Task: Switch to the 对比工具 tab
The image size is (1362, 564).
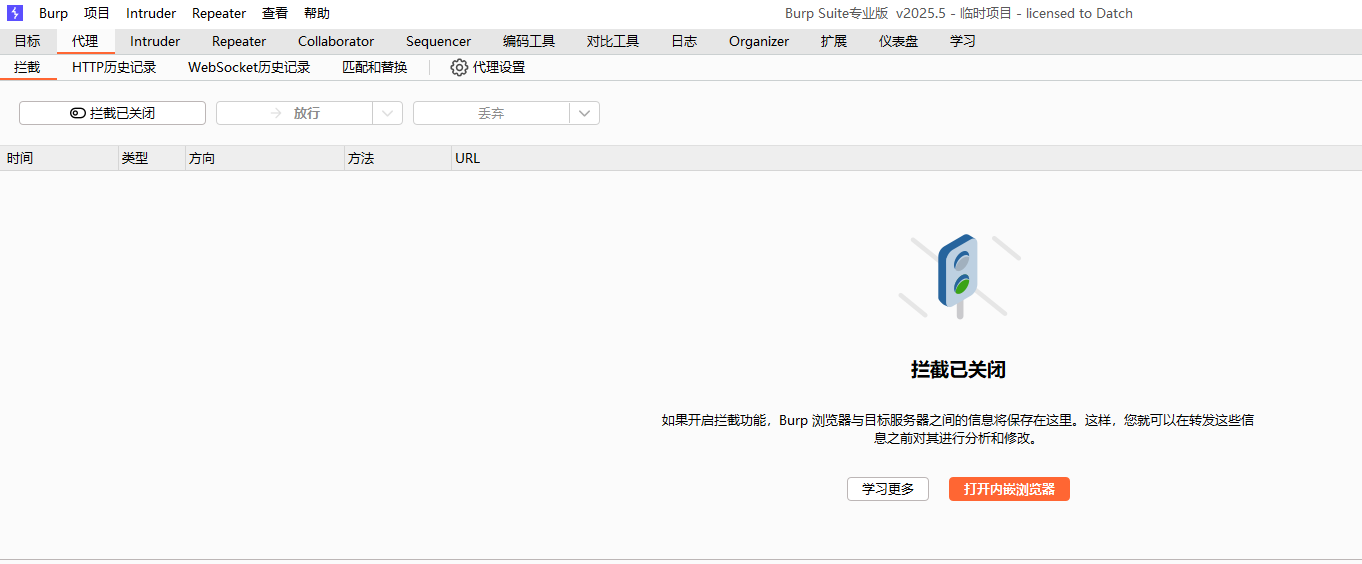Action: [x=613, y=41]
